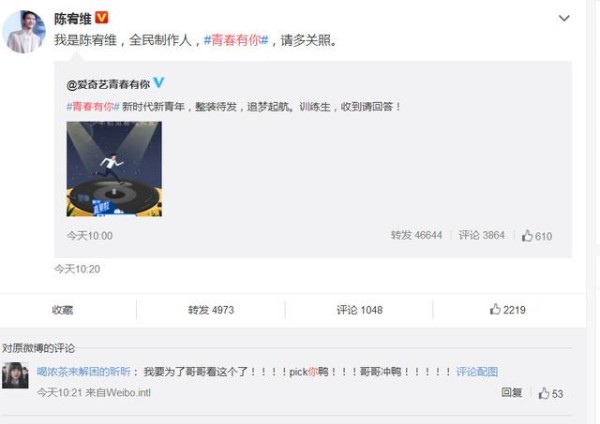
Task: Like the comment with 53 likes
Action: (550, 393)
